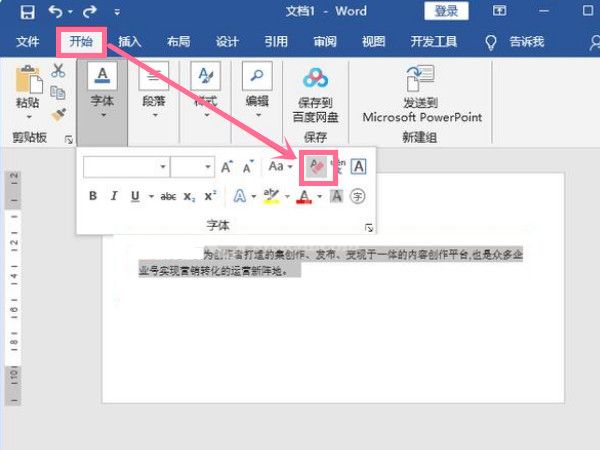
Task: Click 发送到 Microsoft PowerPoint button
Action: (422, 94)
